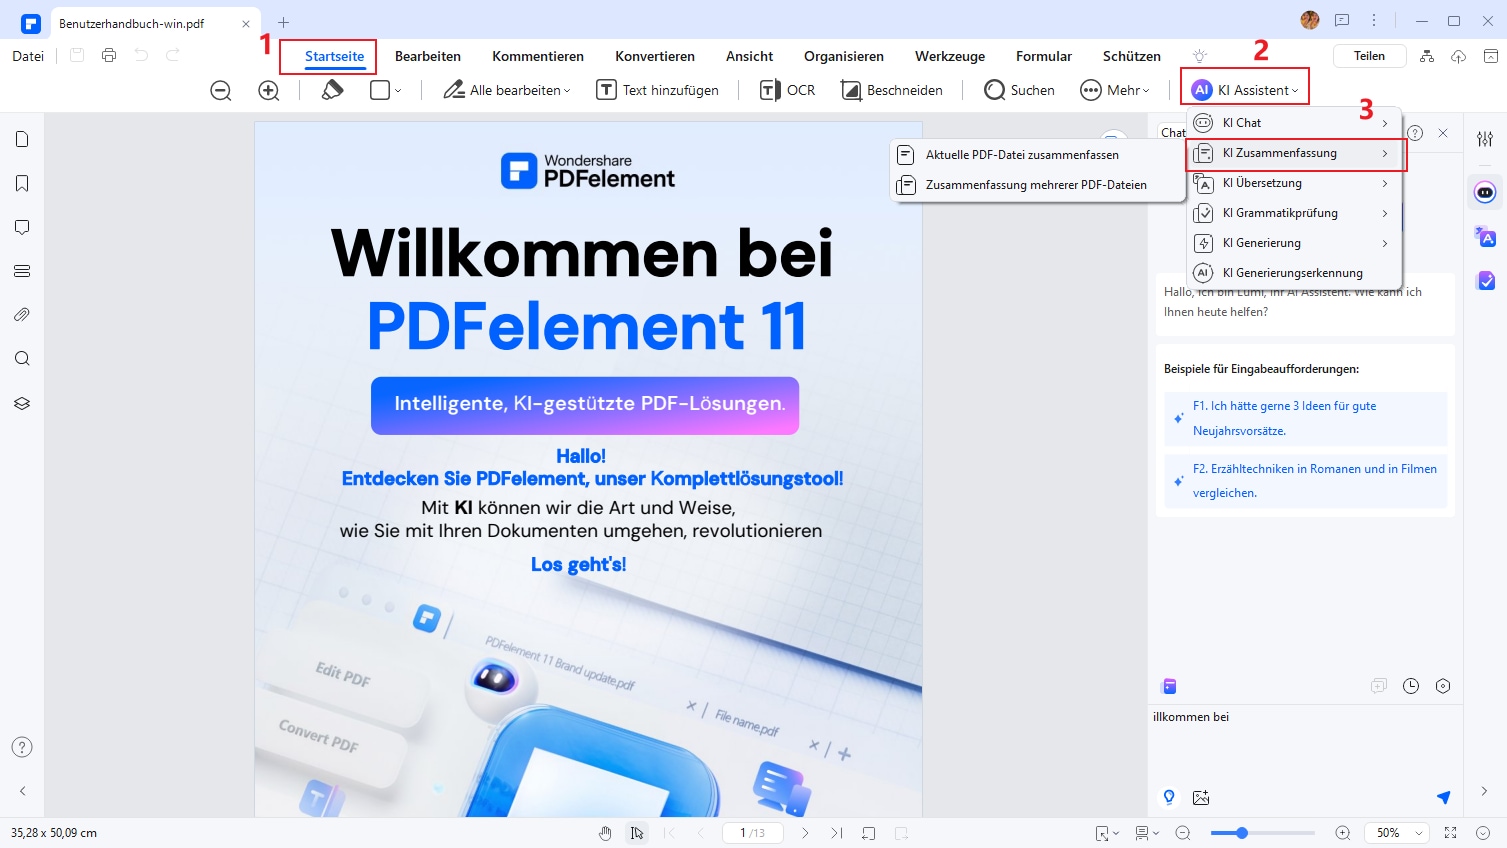Click the page number input field
This screenshot has height=848, width=1507.
(752, 833)
